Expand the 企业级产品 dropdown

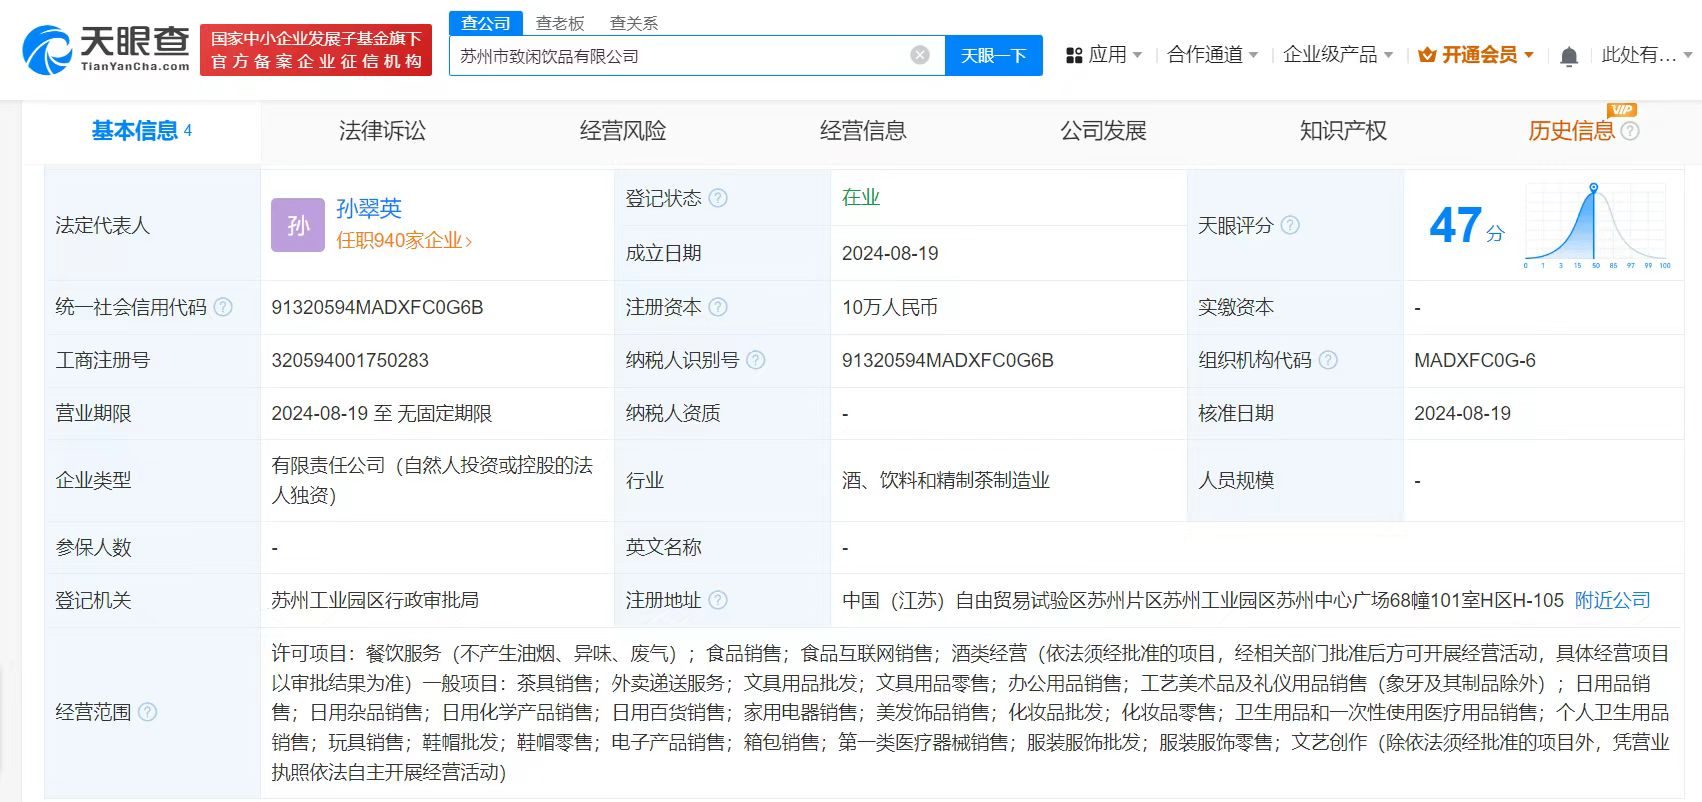click(1337, 55)
